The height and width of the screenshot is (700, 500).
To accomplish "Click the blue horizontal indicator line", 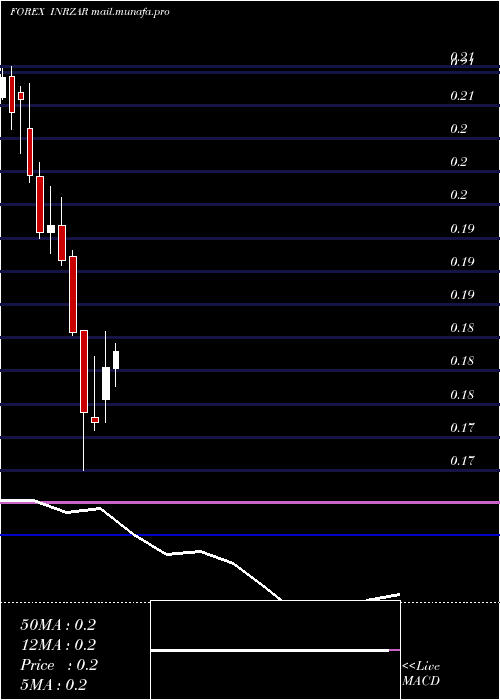I will click(250, 535).
